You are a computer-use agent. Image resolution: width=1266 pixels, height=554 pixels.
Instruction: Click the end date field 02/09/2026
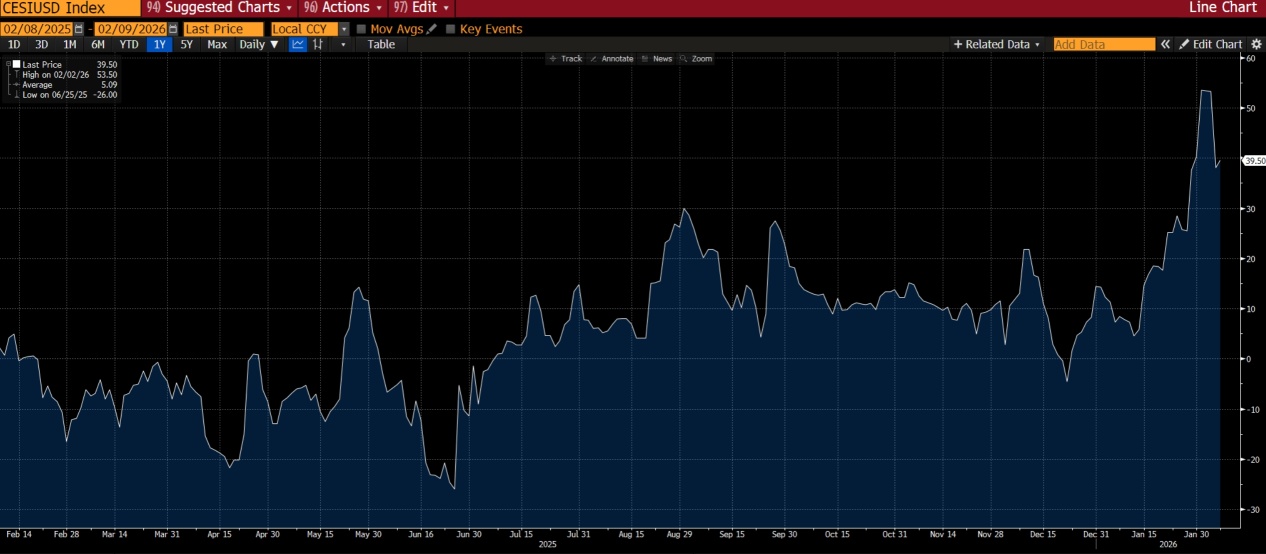click(131, 29)
